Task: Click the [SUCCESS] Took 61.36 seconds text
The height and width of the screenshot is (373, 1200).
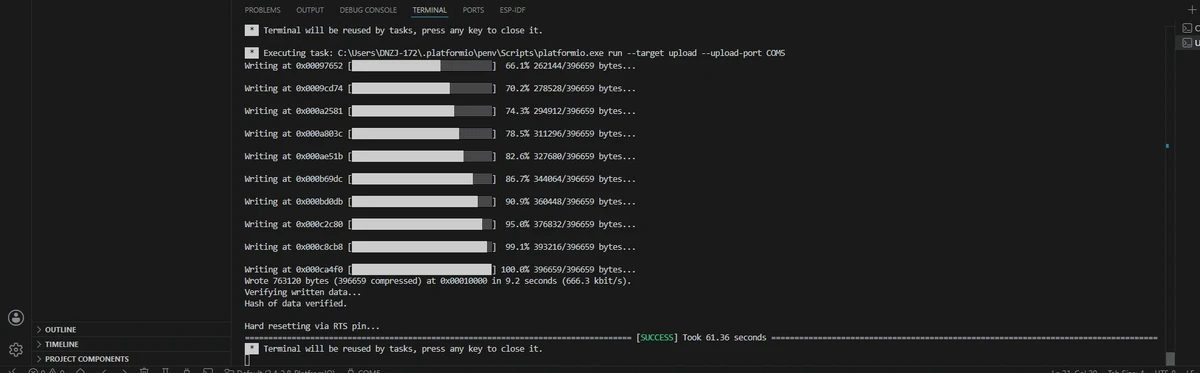Action: [701, 337]
